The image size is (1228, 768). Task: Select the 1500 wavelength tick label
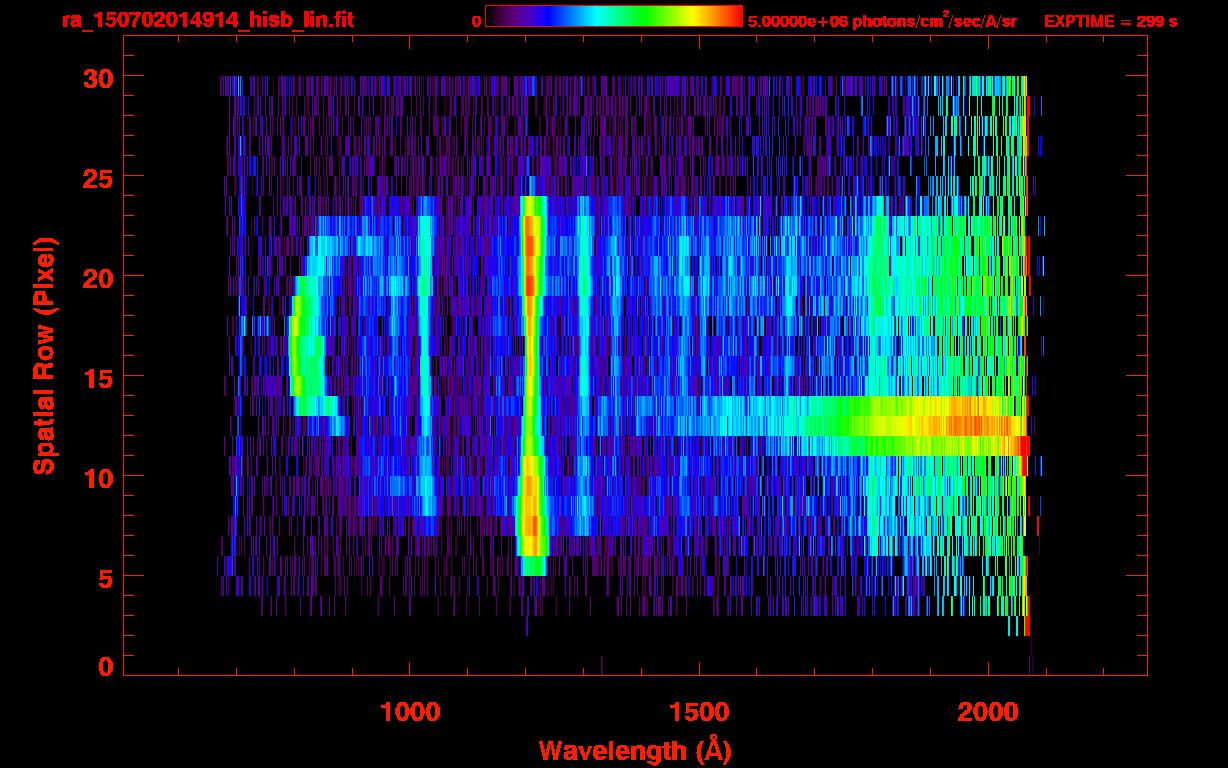click(x=698, y=712)
